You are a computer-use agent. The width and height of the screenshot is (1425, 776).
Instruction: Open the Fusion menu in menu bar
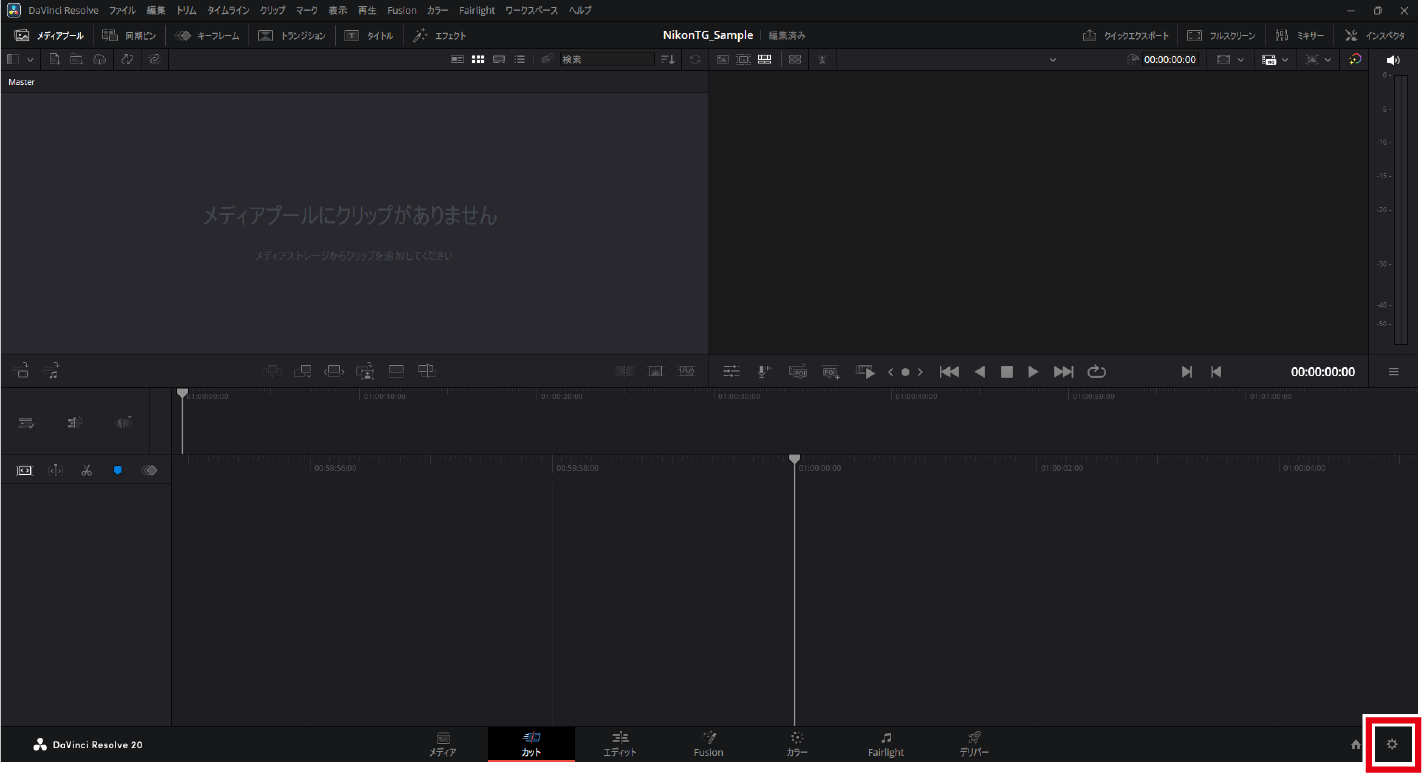tap(402, 10)
